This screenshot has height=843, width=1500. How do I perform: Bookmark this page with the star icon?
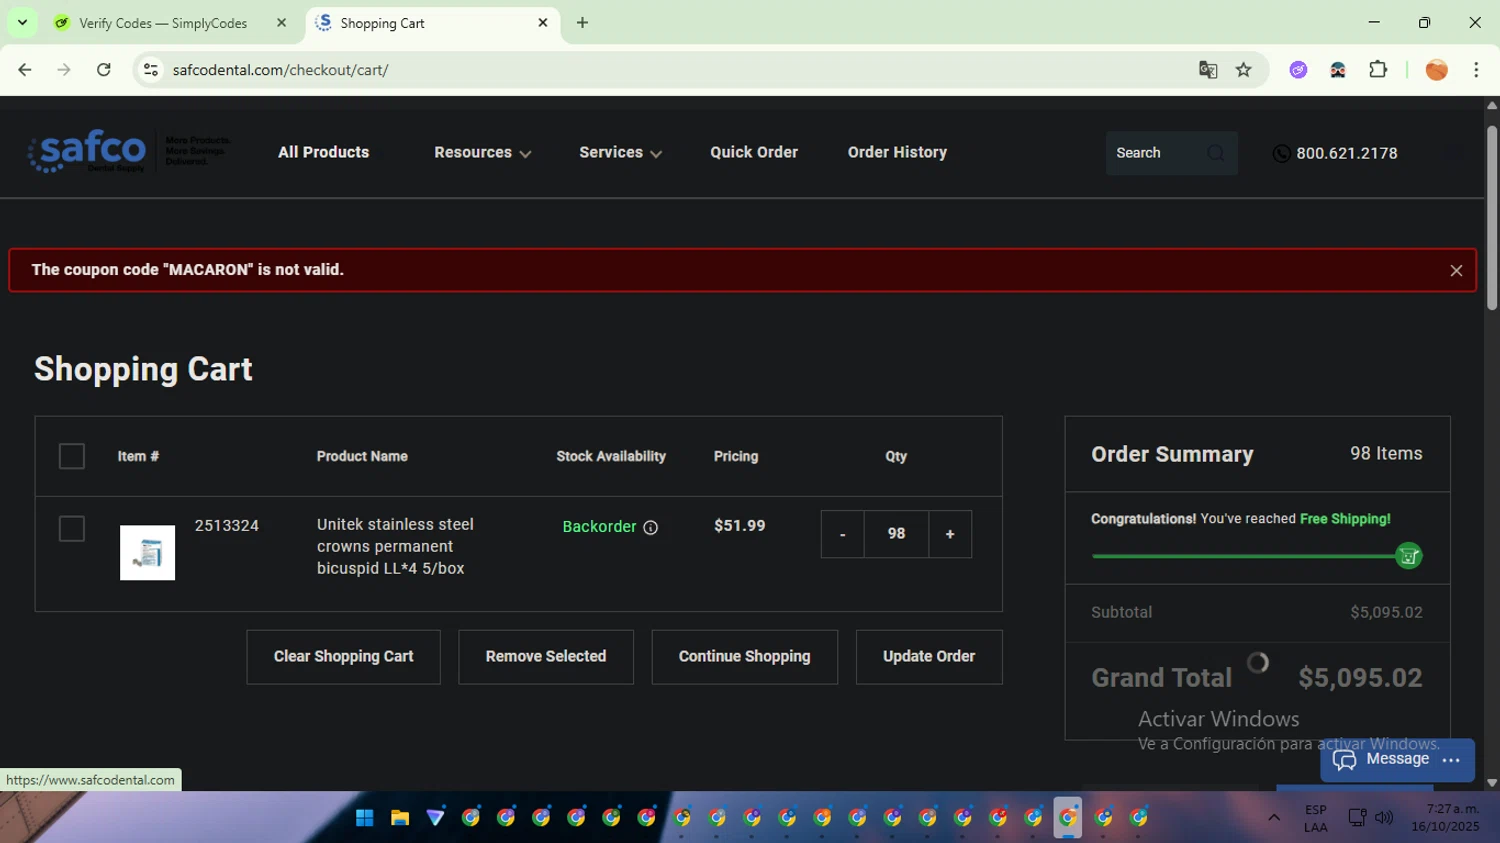[x=1243, y=70]
